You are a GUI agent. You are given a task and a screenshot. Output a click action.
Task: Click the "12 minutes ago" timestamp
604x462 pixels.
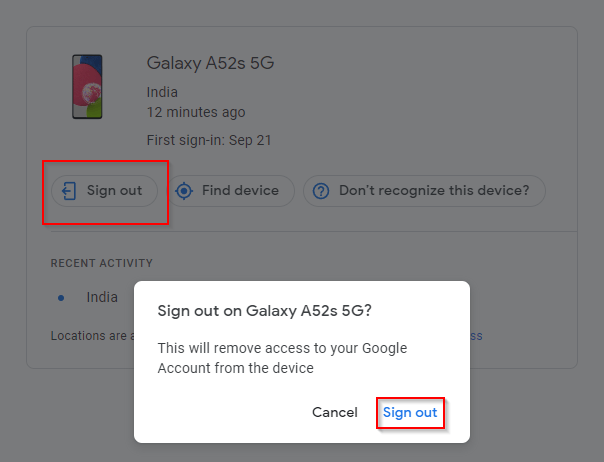(x=195, y=113)
